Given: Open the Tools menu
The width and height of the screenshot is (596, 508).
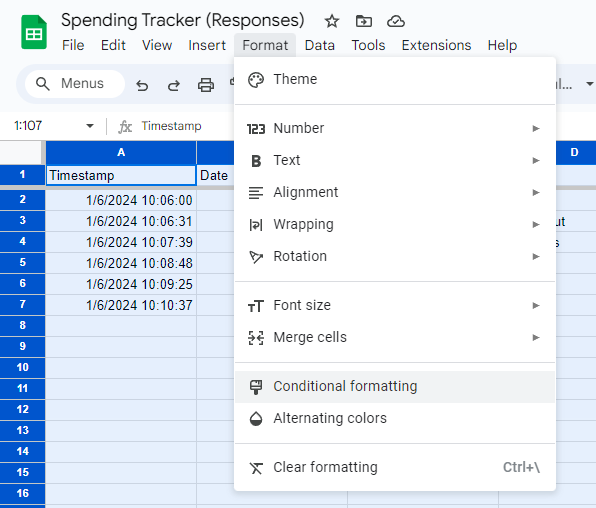Looking at the screenshot, I should (368, 45).
